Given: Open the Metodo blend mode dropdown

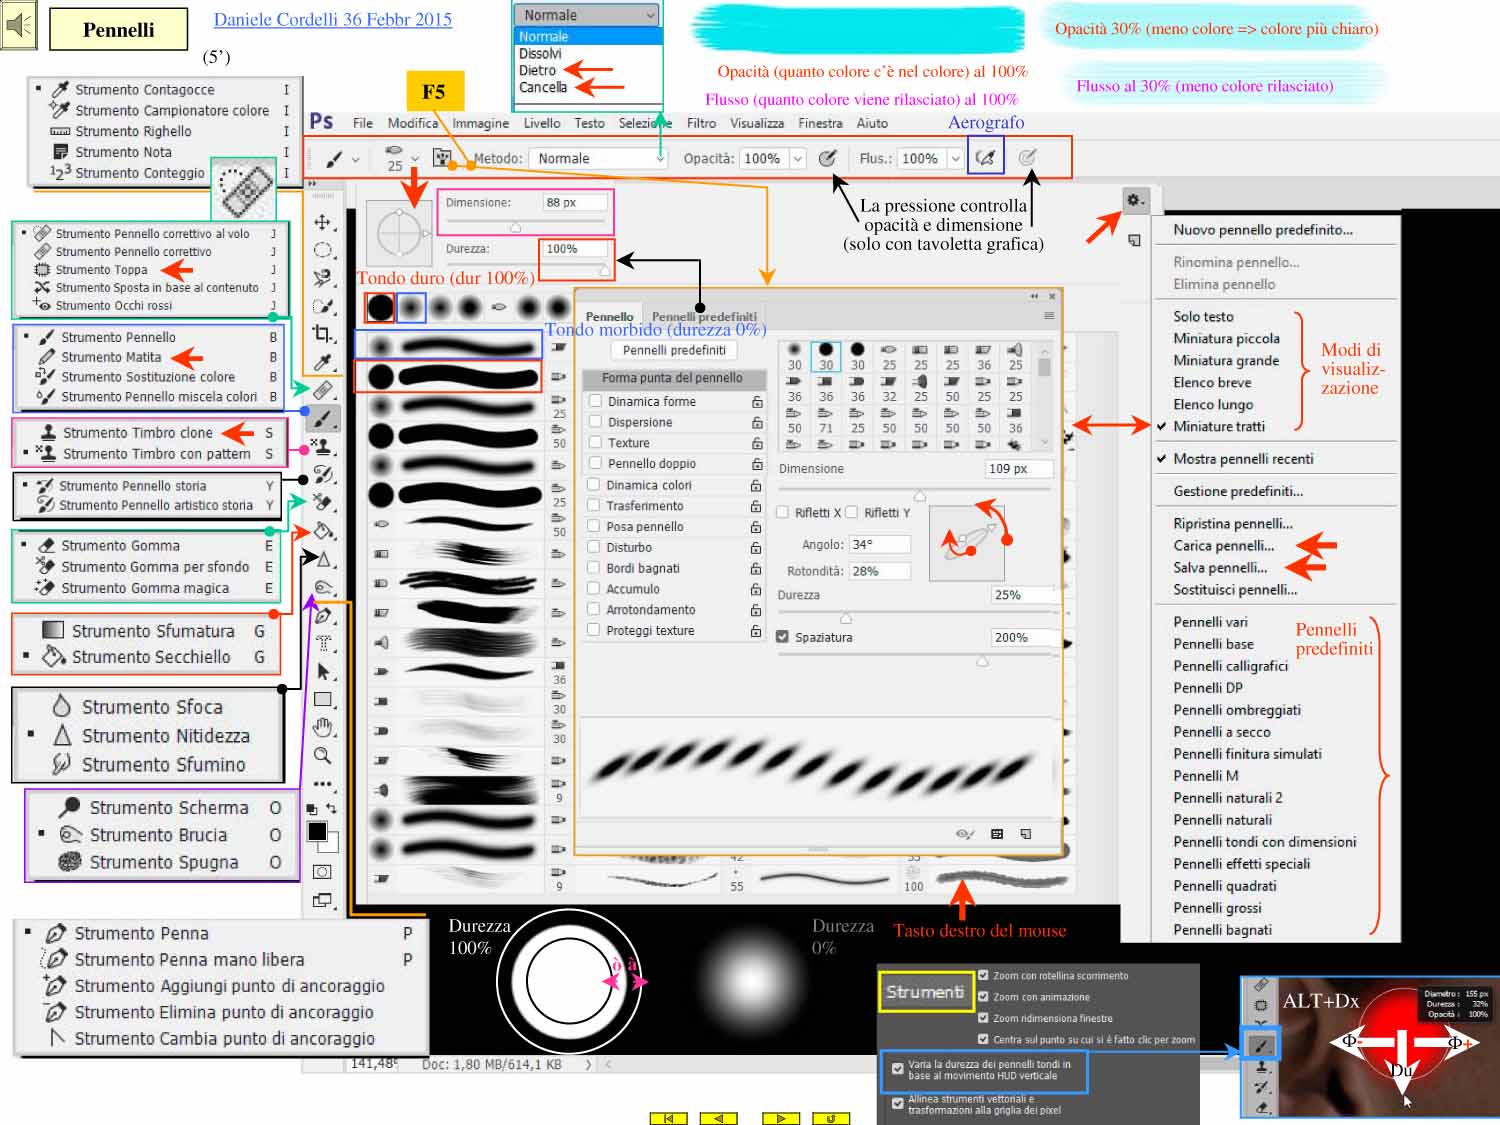Looking at the screenshot, I should click(x=599, y=158).
